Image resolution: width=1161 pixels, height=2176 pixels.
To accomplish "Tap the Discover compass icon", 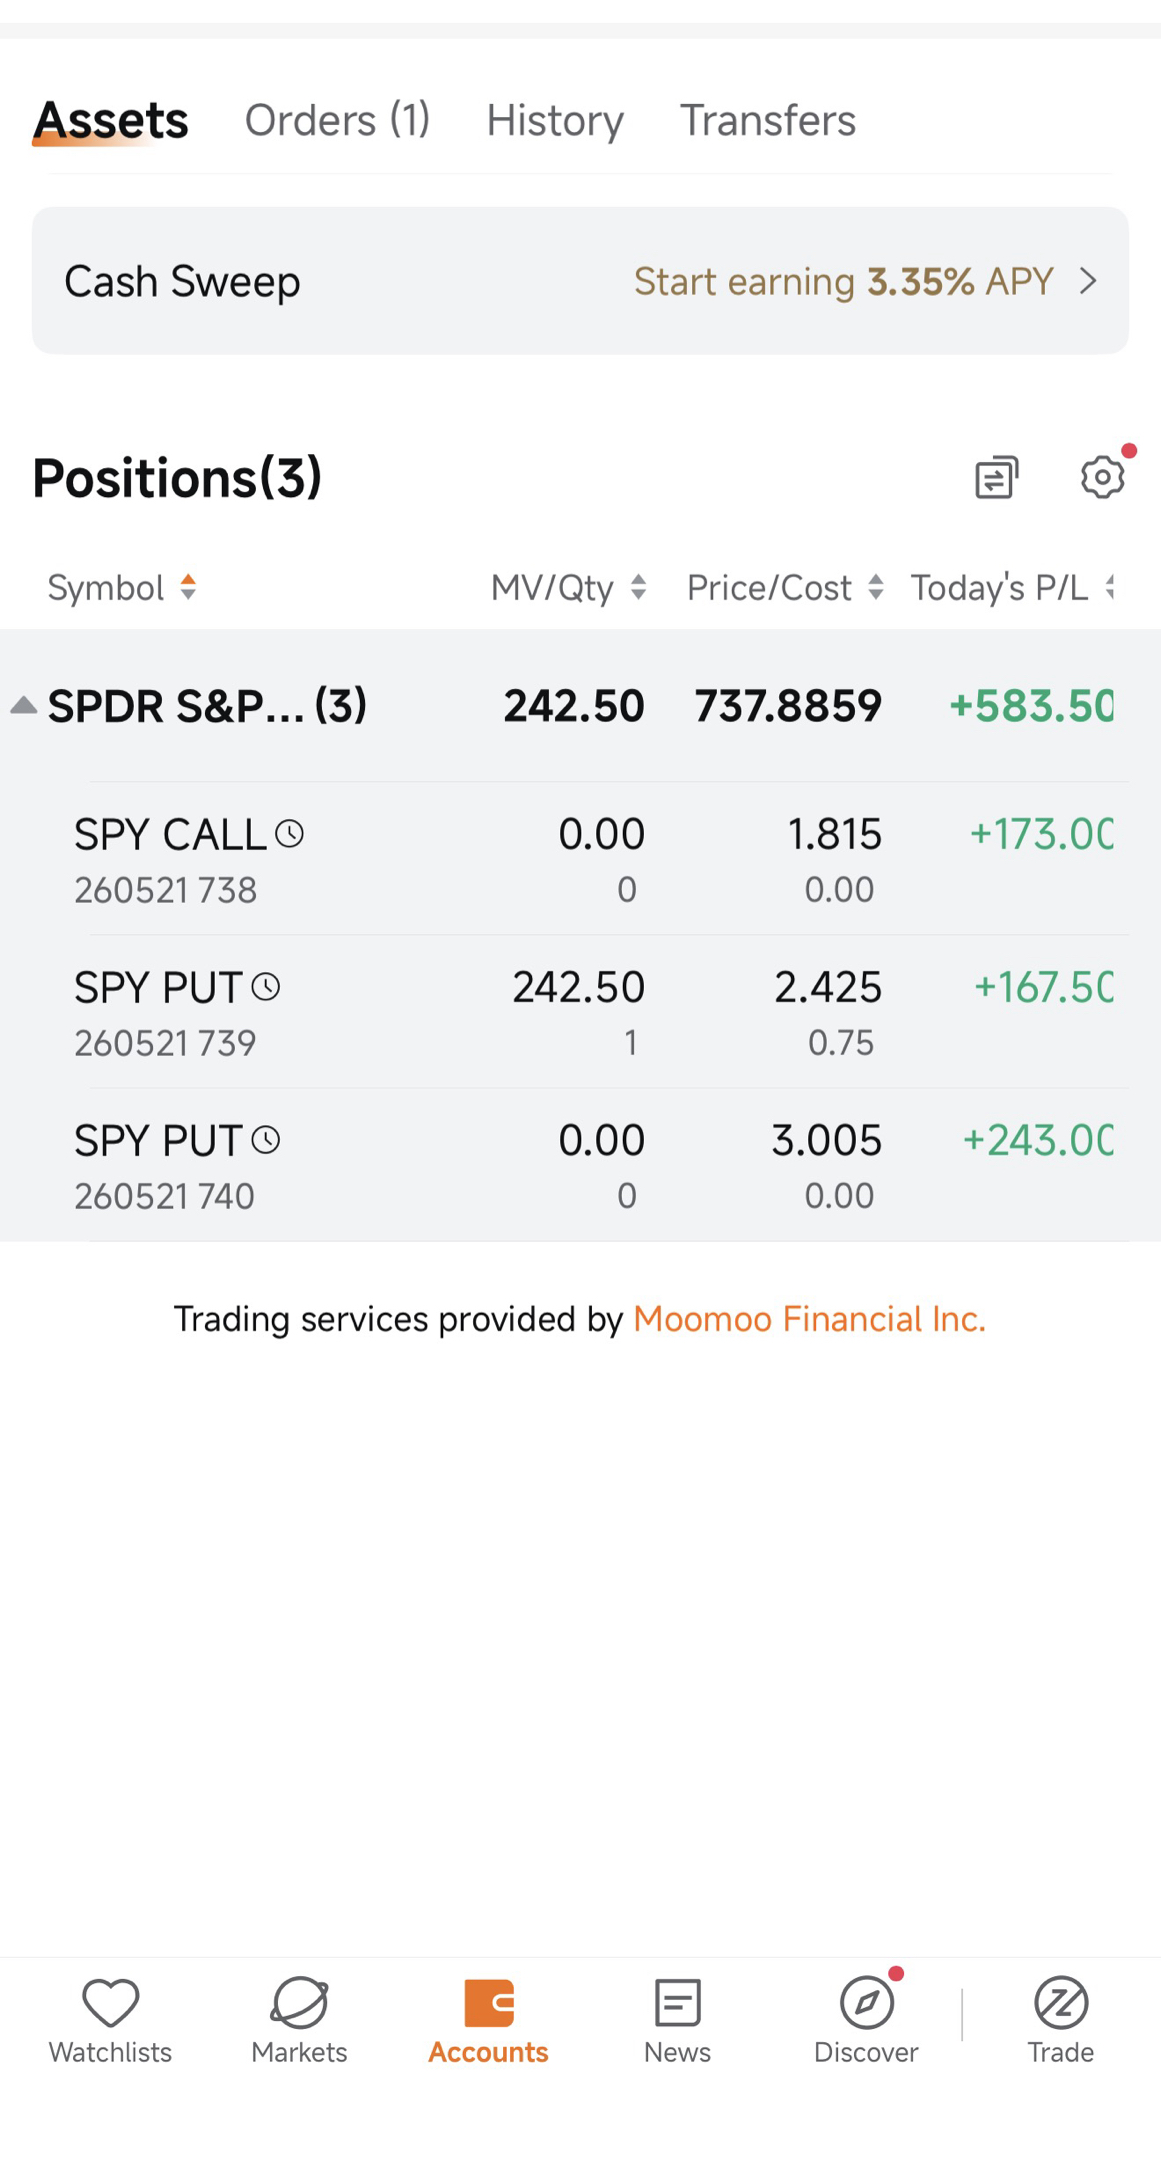I will tap(866, 2003).
